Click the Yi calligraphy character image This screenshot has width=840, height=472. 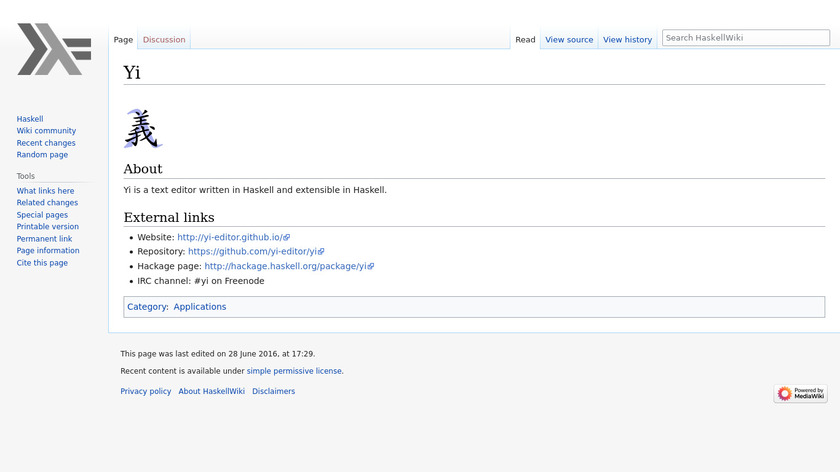coord(142,128)
